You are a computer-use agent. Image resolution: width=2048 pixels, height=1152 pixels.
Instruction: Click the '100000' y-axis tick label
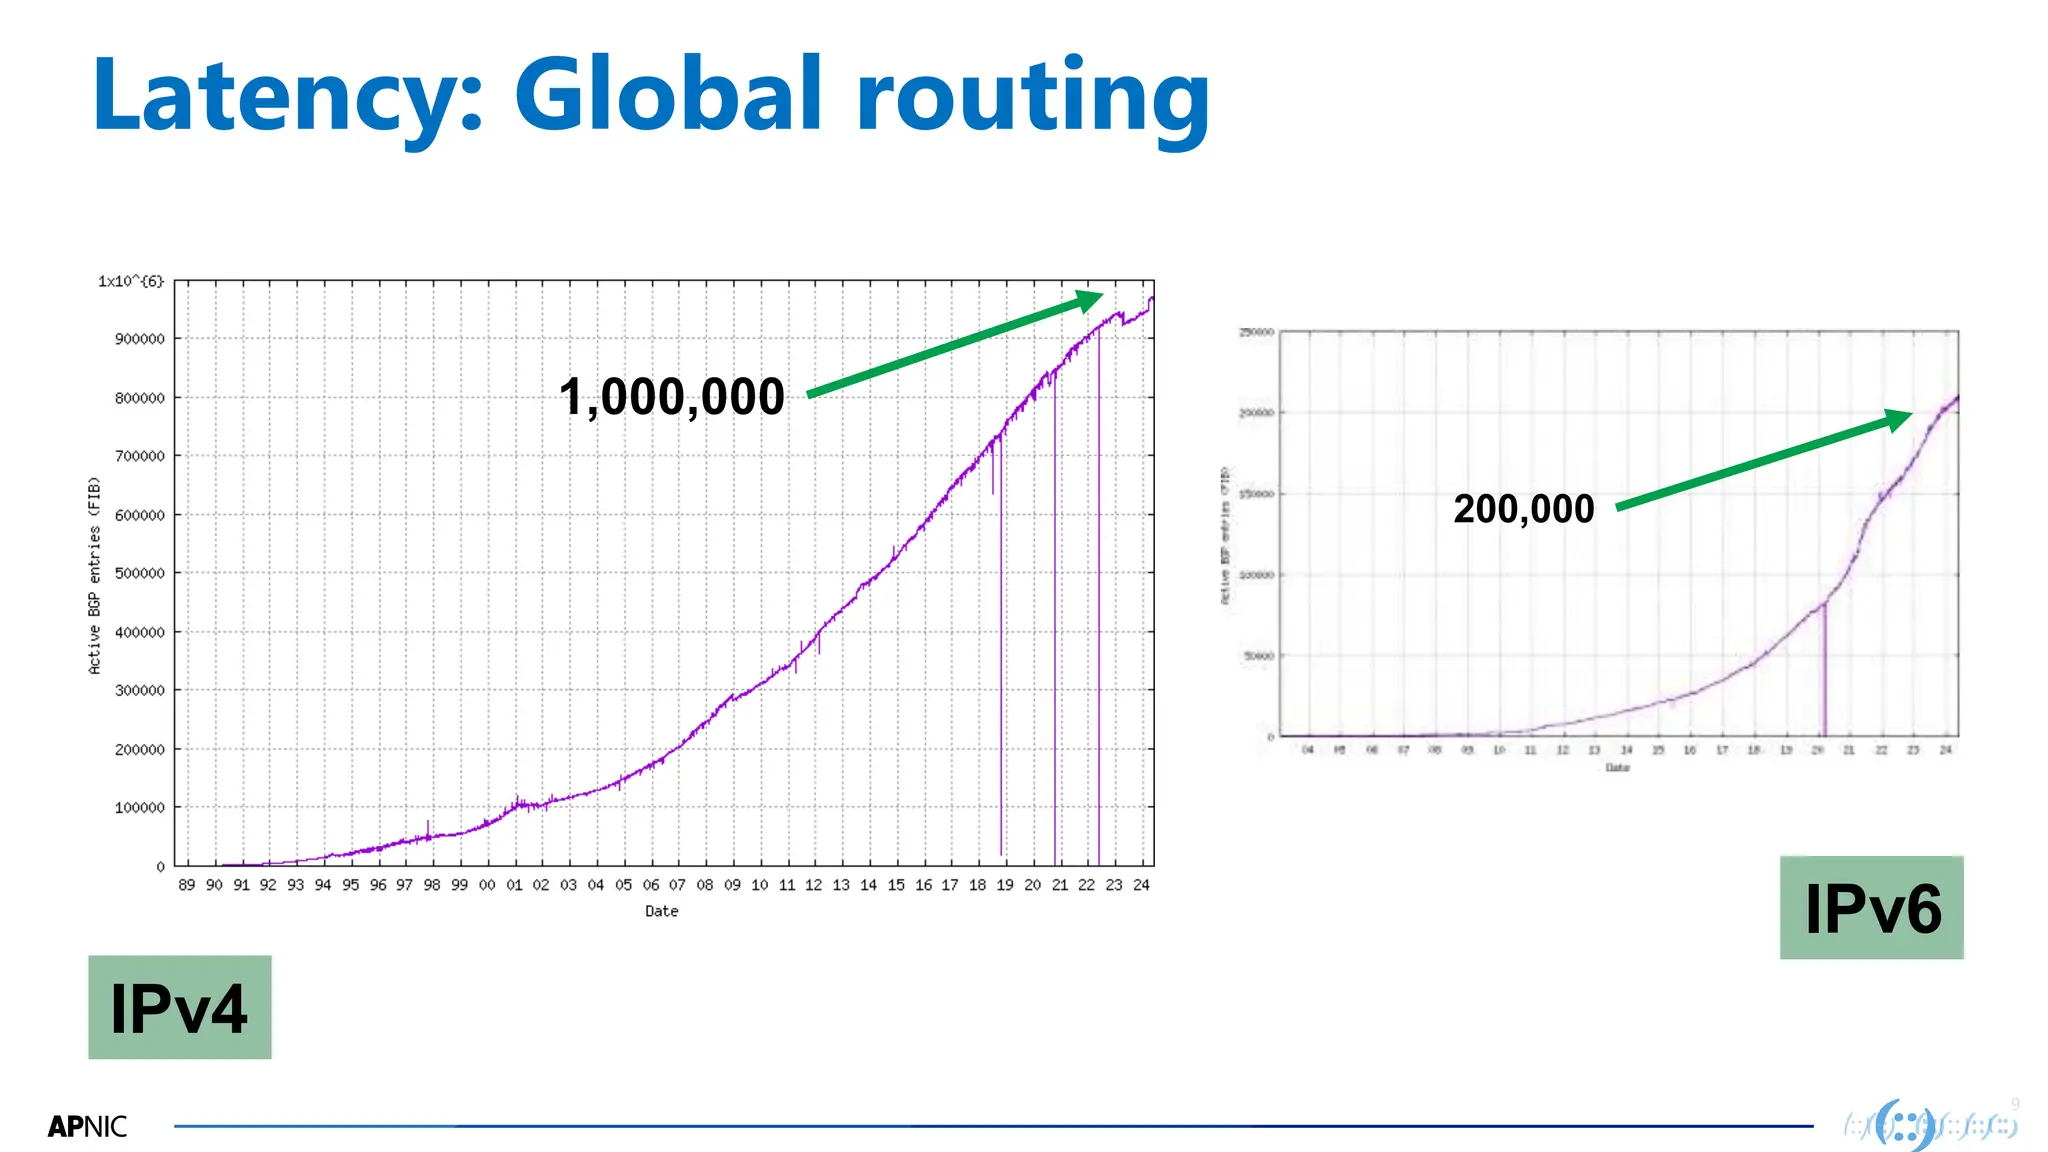[x=140, y=807]
